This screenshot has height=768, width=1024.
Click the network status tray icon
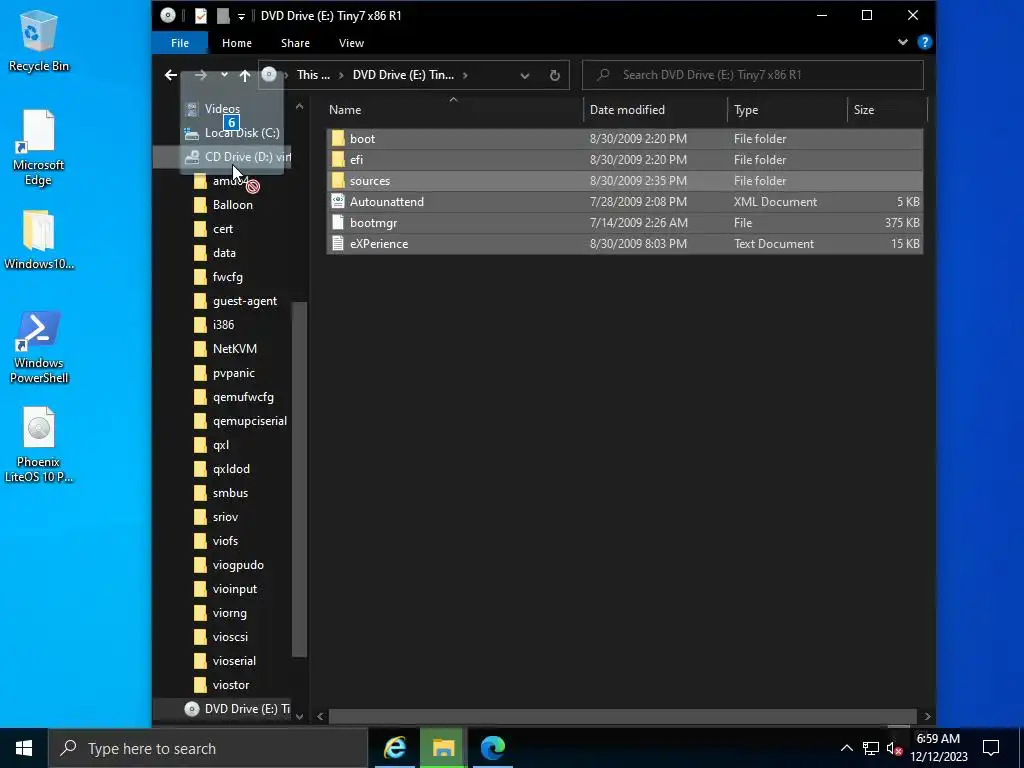pos(871,748)
